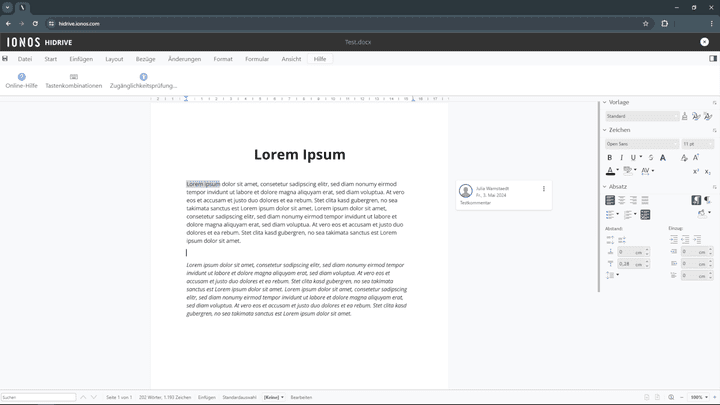Open numbered list style dropdown

point(635,214)
